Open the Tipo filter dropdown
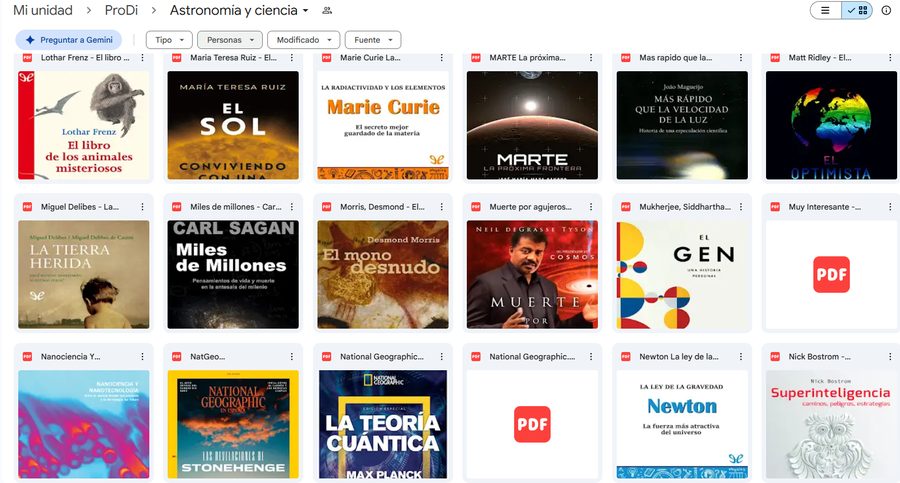Image resolution: width=900 pixels, height=483 pixels. click(169, 40)
